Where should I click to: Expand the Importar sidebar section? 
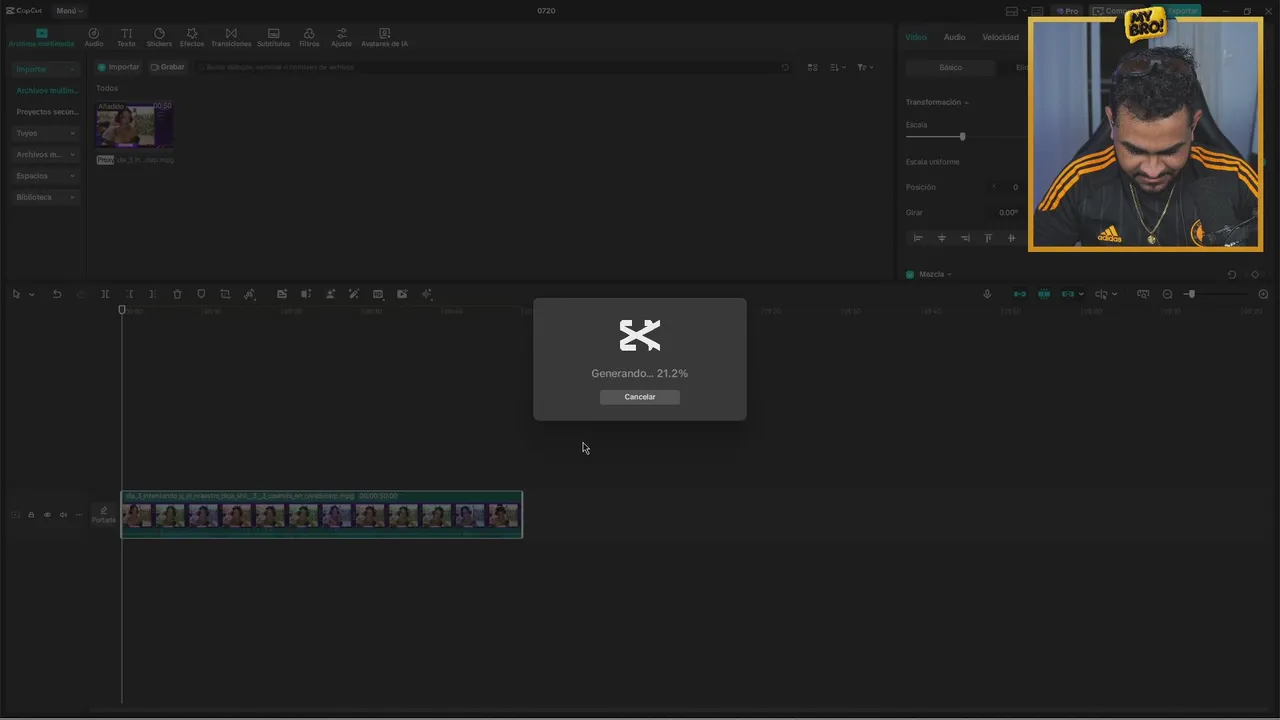45,69
